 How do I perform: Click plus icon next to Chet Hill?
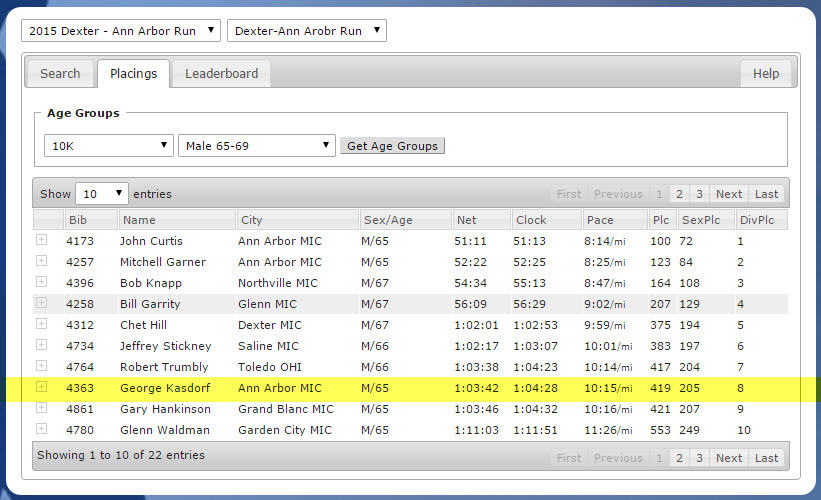pos(41,324)
